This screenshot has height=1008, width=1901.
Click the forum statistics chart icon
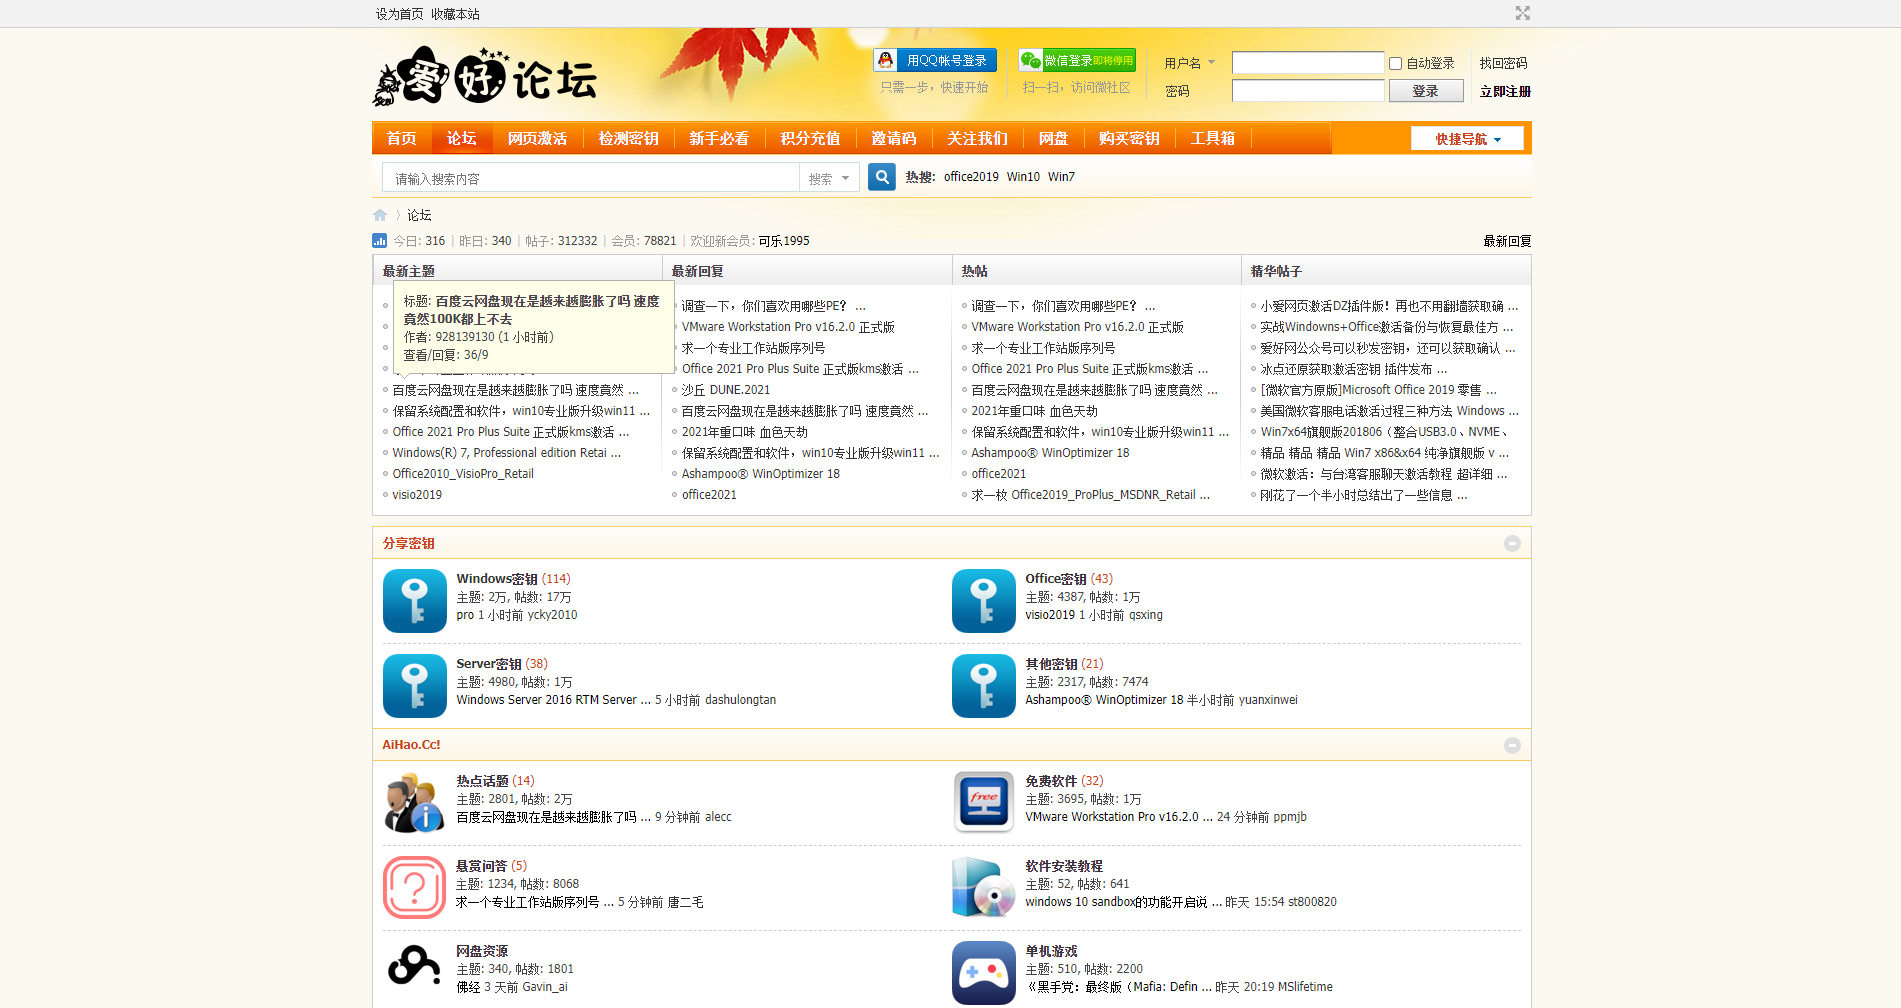379,240
